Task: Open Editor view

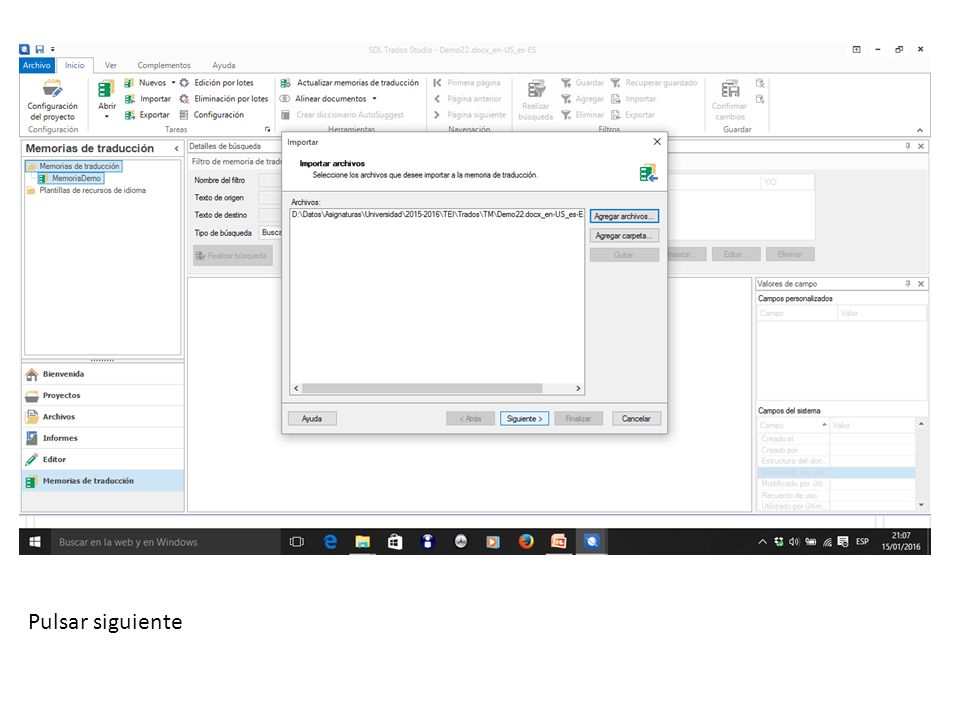Action: coord(103,460)
